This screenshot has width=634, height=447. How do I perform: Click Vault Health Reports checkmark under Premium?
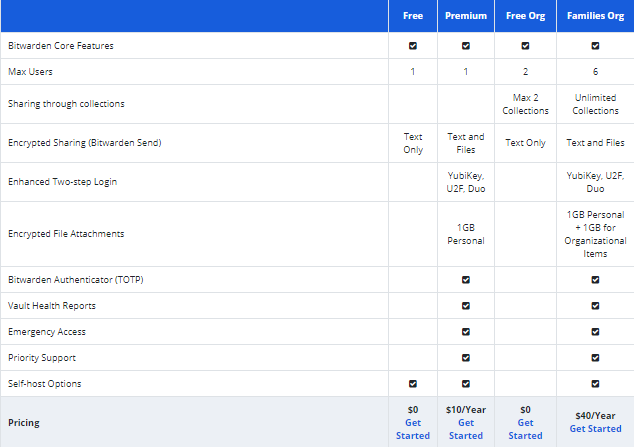click(x=466, y=306)
